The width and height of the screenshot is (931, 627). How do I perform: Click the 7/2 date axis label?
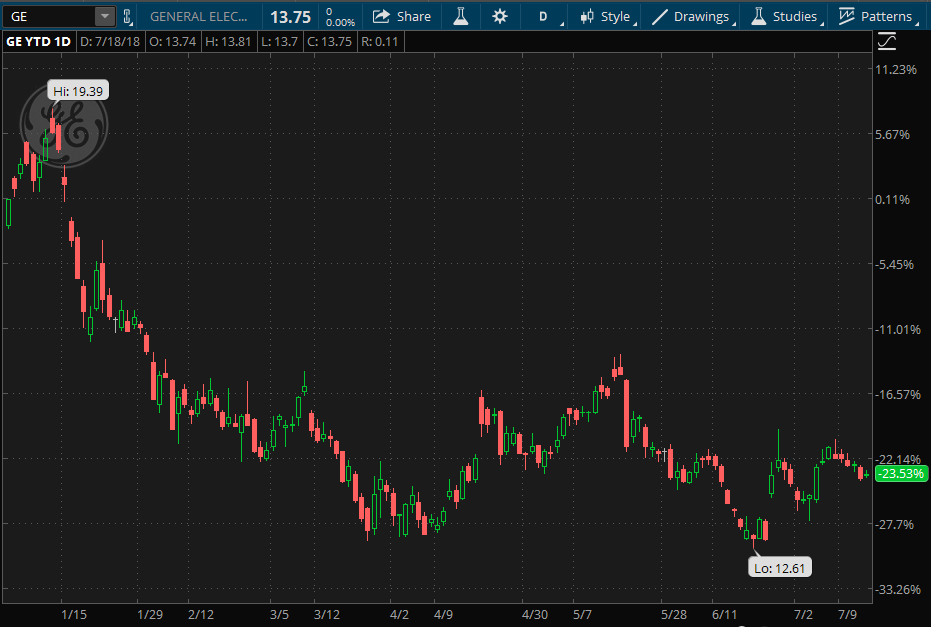point(803,615)
